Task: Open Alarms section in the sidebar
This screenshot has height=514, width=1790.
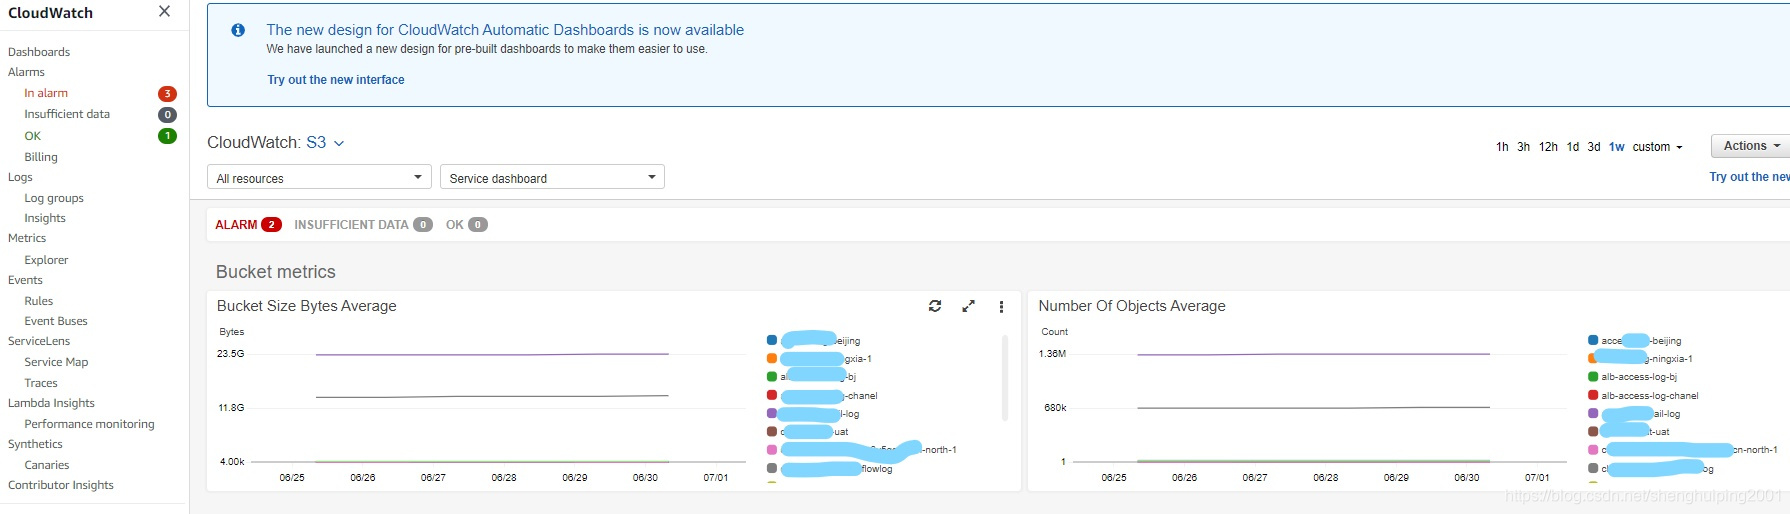Action: [26, 72]
